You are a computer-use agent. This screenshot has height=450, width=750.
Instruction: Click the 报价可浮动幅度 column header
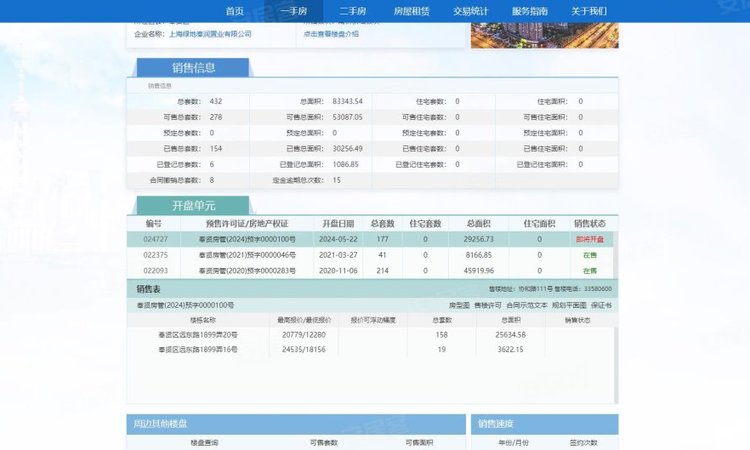tap(373, 320)
